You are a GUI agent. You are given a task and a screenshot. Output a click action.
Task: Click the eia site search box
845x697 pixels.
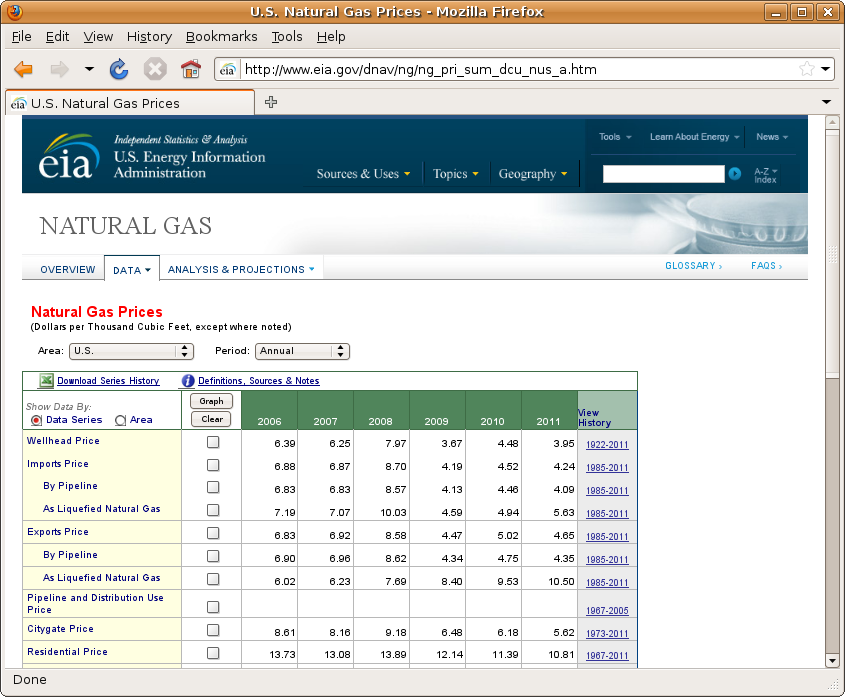click(663, 174)
